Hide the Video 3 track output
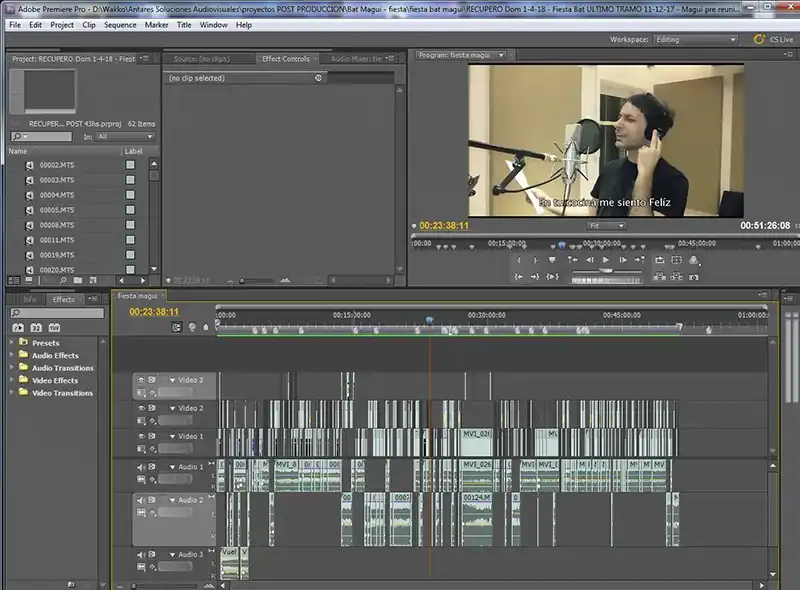Image resolution: width=800 pixels, height=590 pixels. click(x=141, y=380)
